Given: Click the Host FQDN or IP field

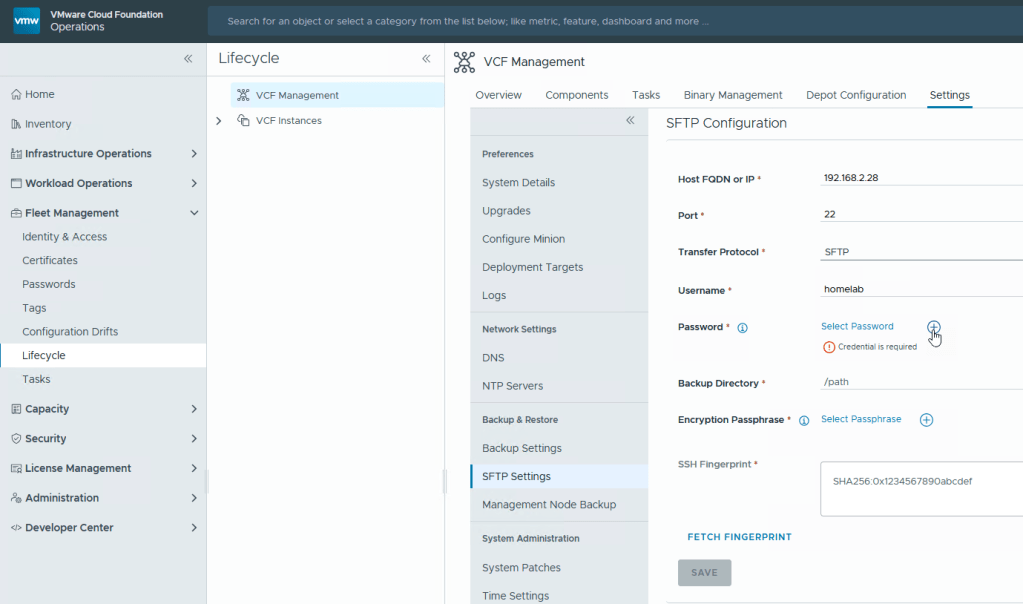Looking at the screenshot, I should coord(920,178).
